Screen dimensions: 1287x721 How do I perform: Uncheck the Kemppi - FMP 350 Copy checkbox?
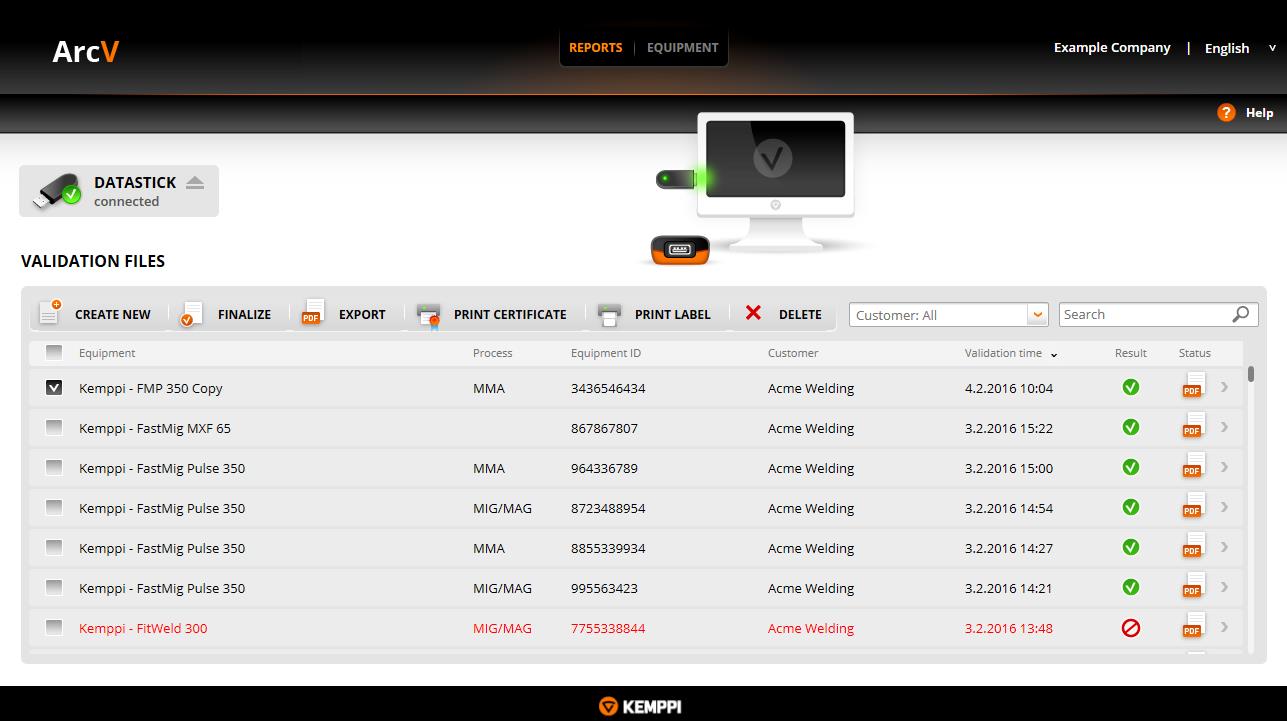54,387
